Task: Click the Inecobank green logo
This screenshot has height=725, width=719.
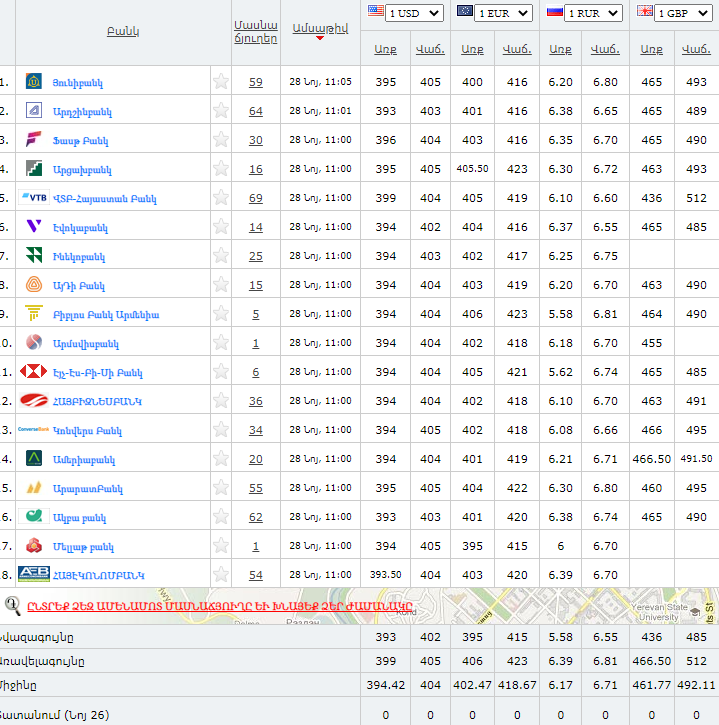Action: (x=34, y=255)
